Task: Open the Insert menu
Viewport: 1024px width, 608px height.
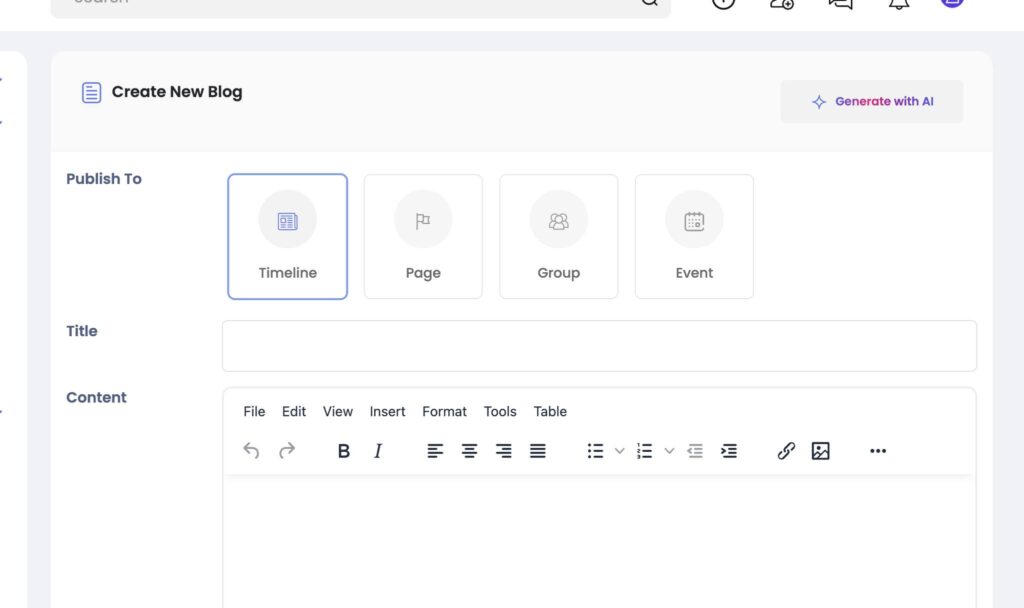Action: [x=387, y=411]
